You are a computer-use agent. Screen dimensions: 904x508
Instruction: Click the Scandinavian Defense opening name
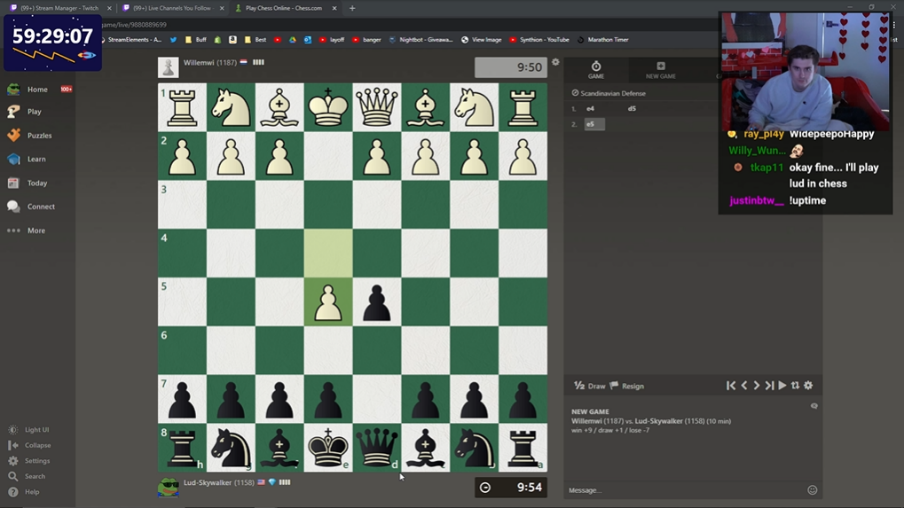tap(613, 93)
